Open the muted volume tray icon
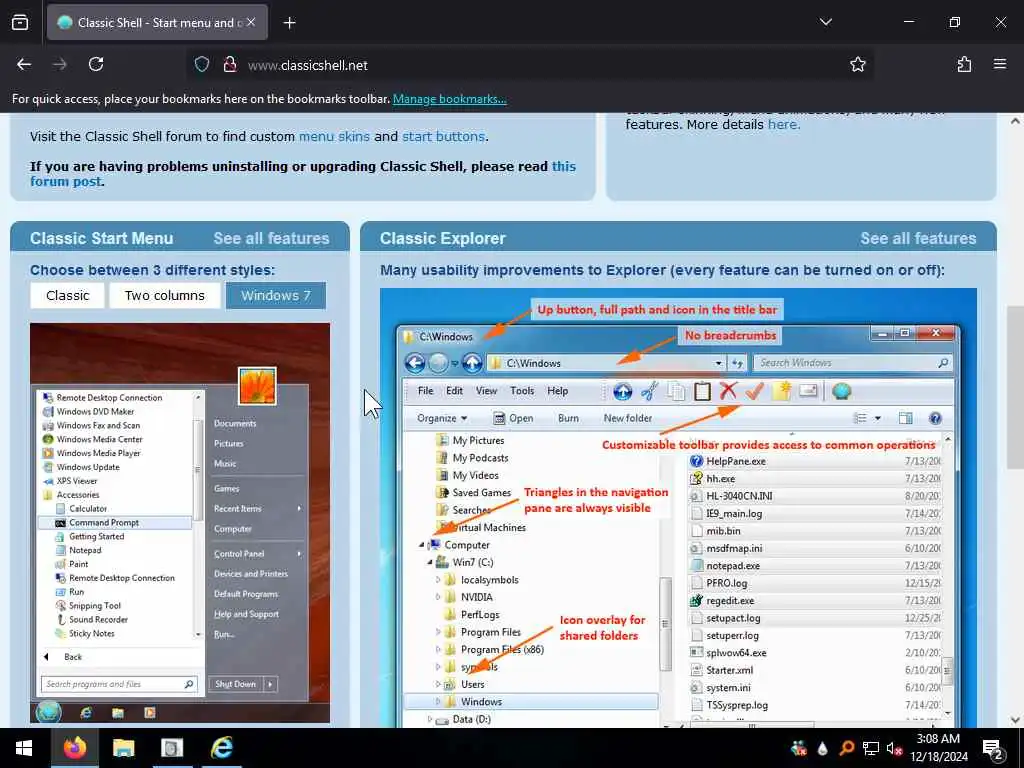 point(894,749)
